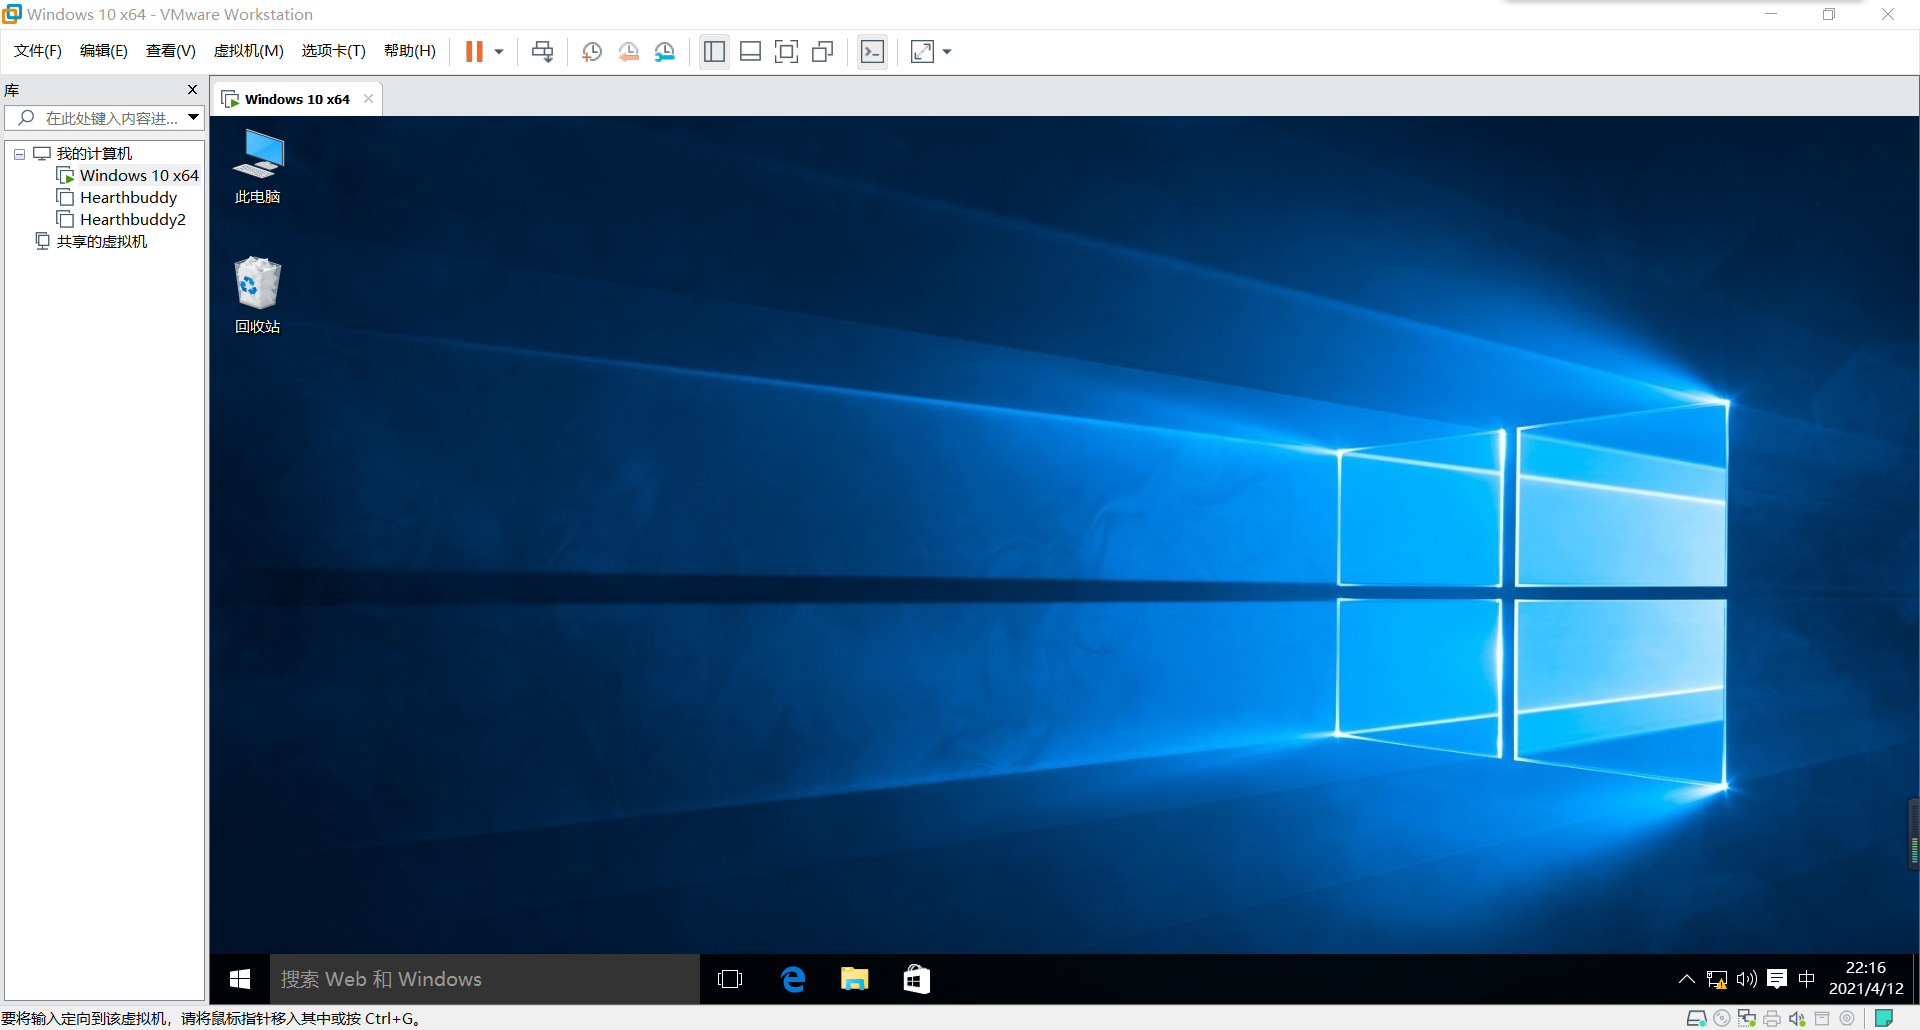The image size is (1920, 1030).
Task: Collapse the 我的计算机 tree node
Action: 18,153
